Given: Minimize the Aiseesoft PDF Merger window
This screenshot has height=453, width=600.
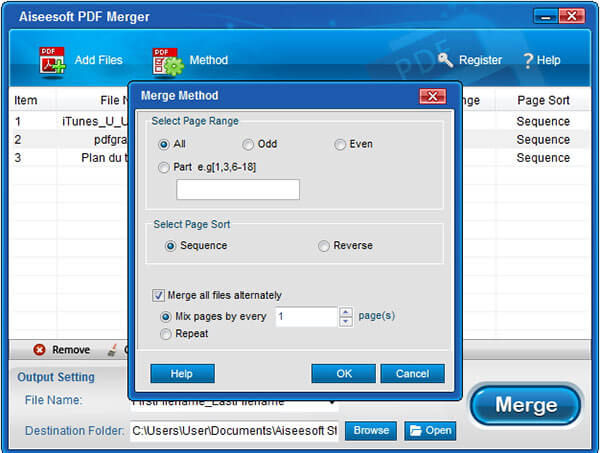Looking at the screenshot, I should (543, 17).
